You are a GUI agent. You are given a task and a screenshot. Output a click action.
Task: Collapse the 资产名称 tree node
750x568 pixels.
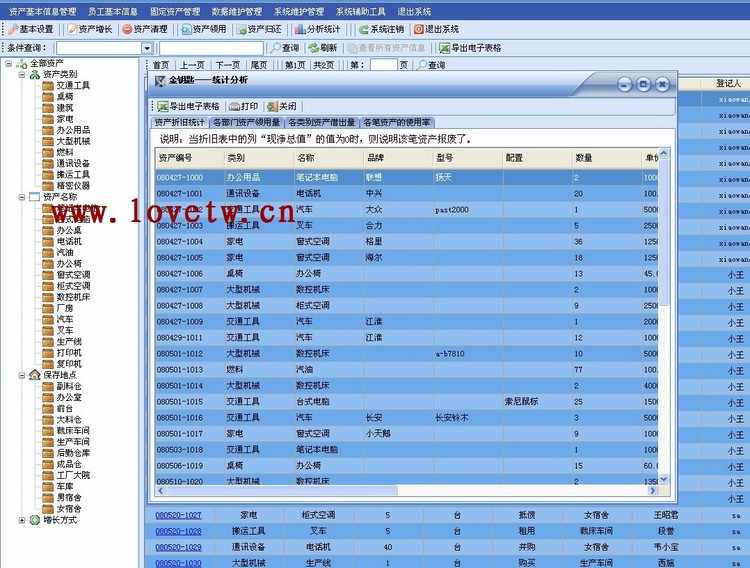click(x=22, y=197)
